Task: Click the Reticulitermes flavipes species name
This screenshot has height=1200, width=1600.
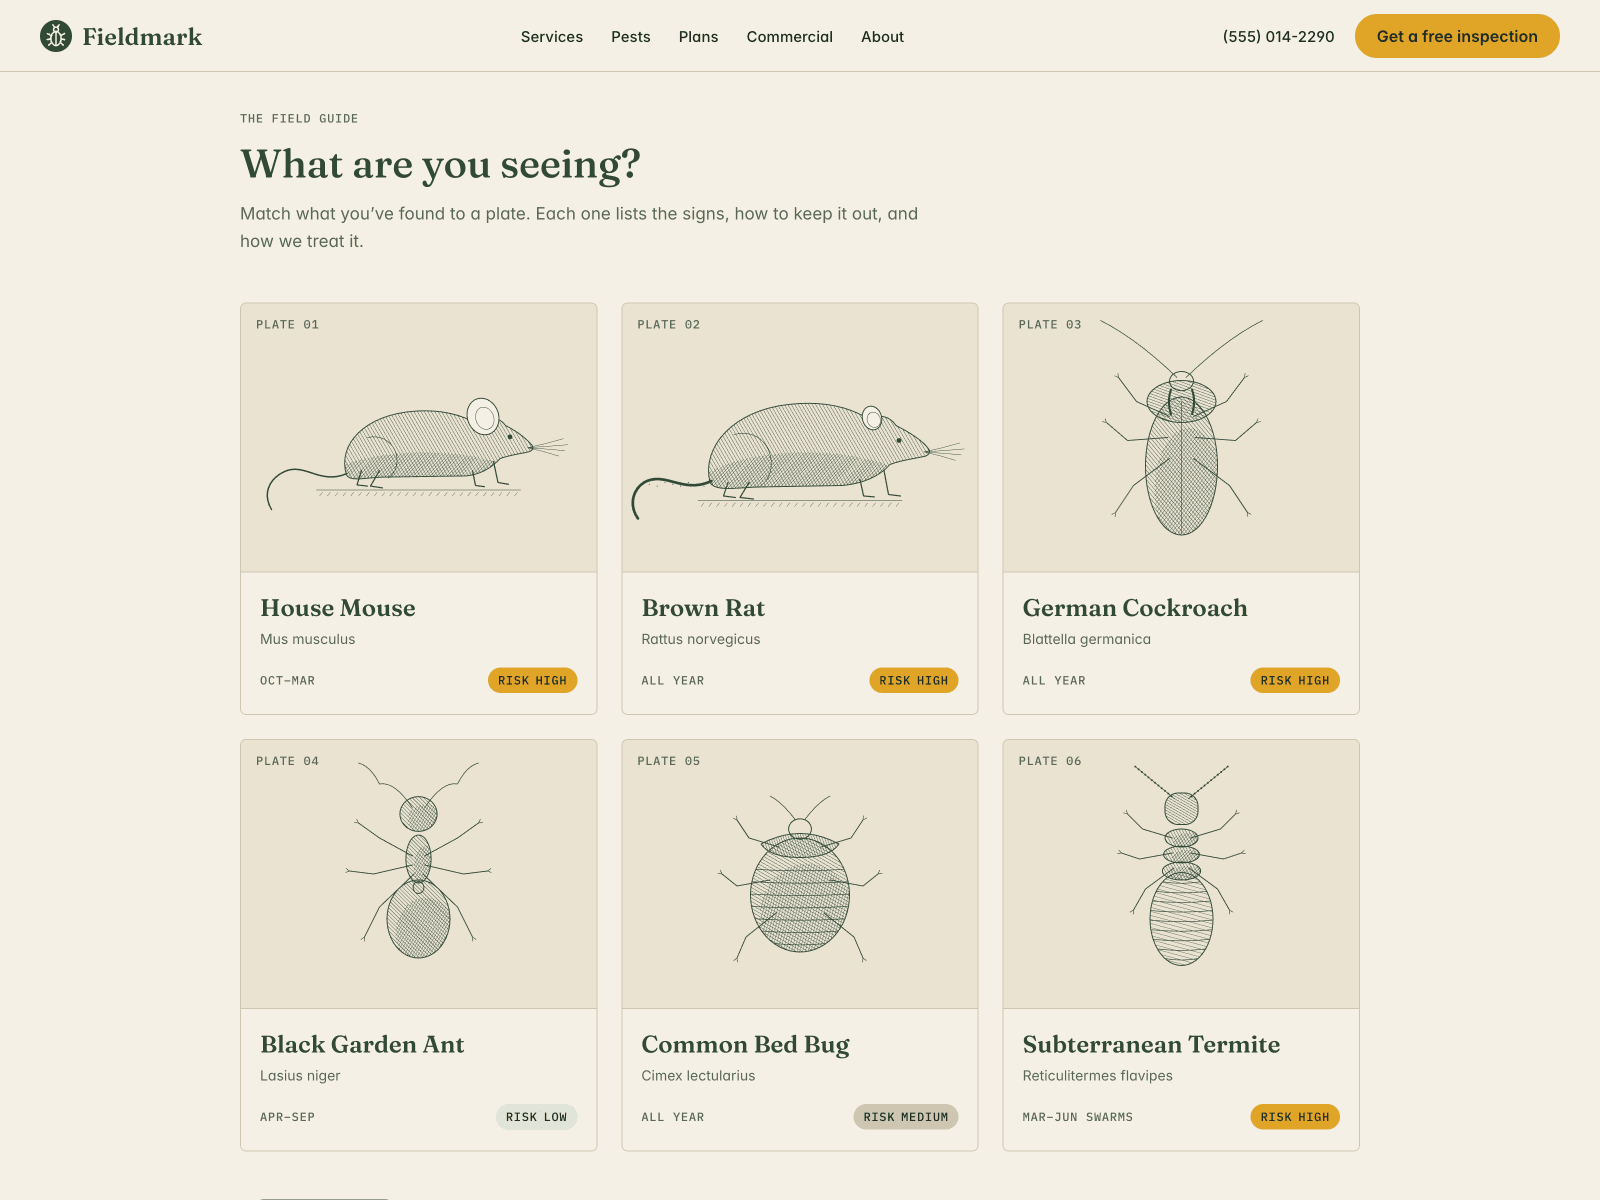Action: [x=1098, y=1076]
